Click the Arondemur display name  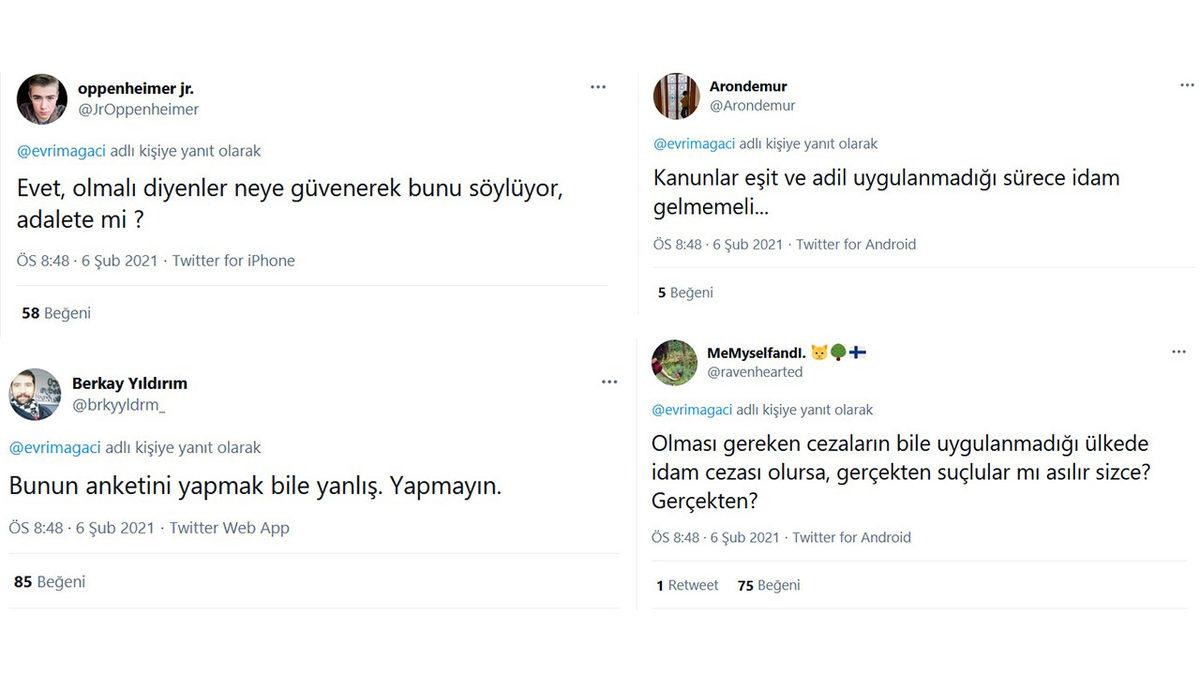(748, 85)
